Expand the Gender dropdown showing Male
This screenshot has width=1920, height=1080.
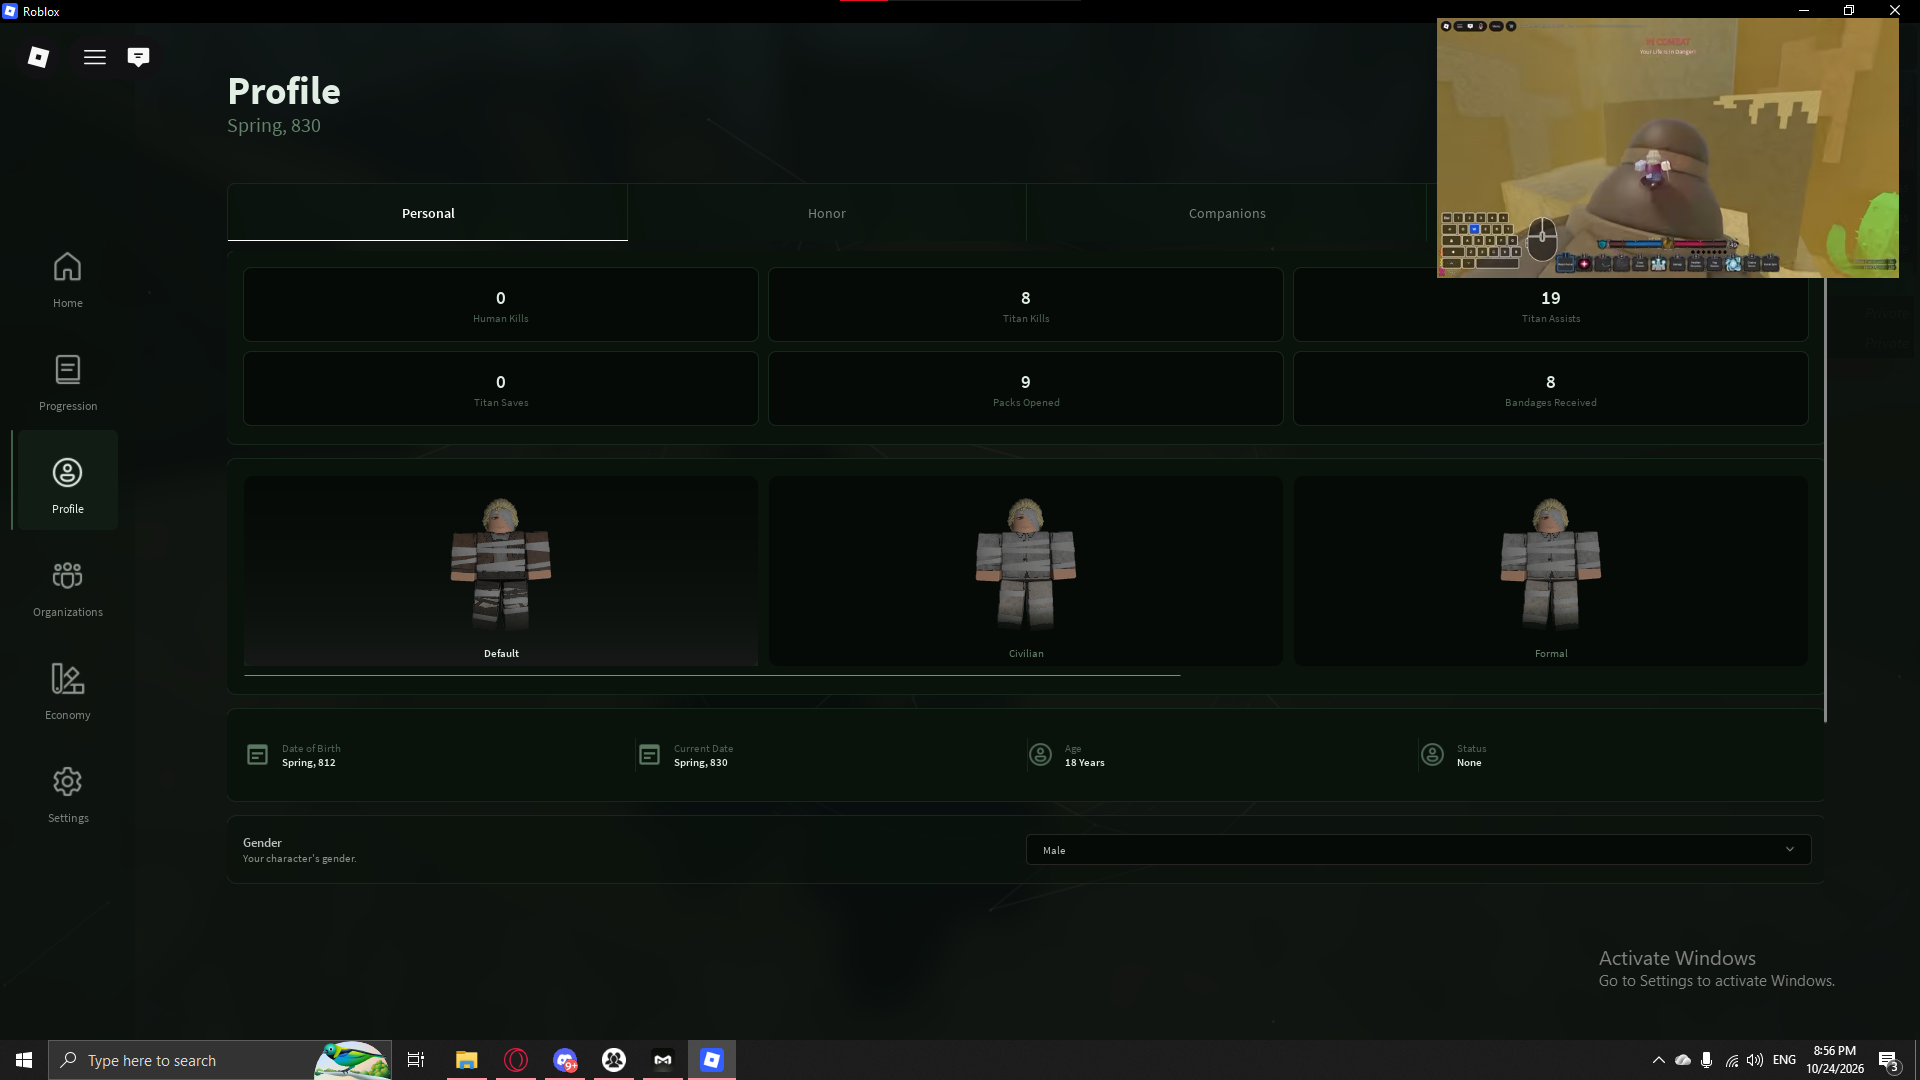(x=1418, y=850)
